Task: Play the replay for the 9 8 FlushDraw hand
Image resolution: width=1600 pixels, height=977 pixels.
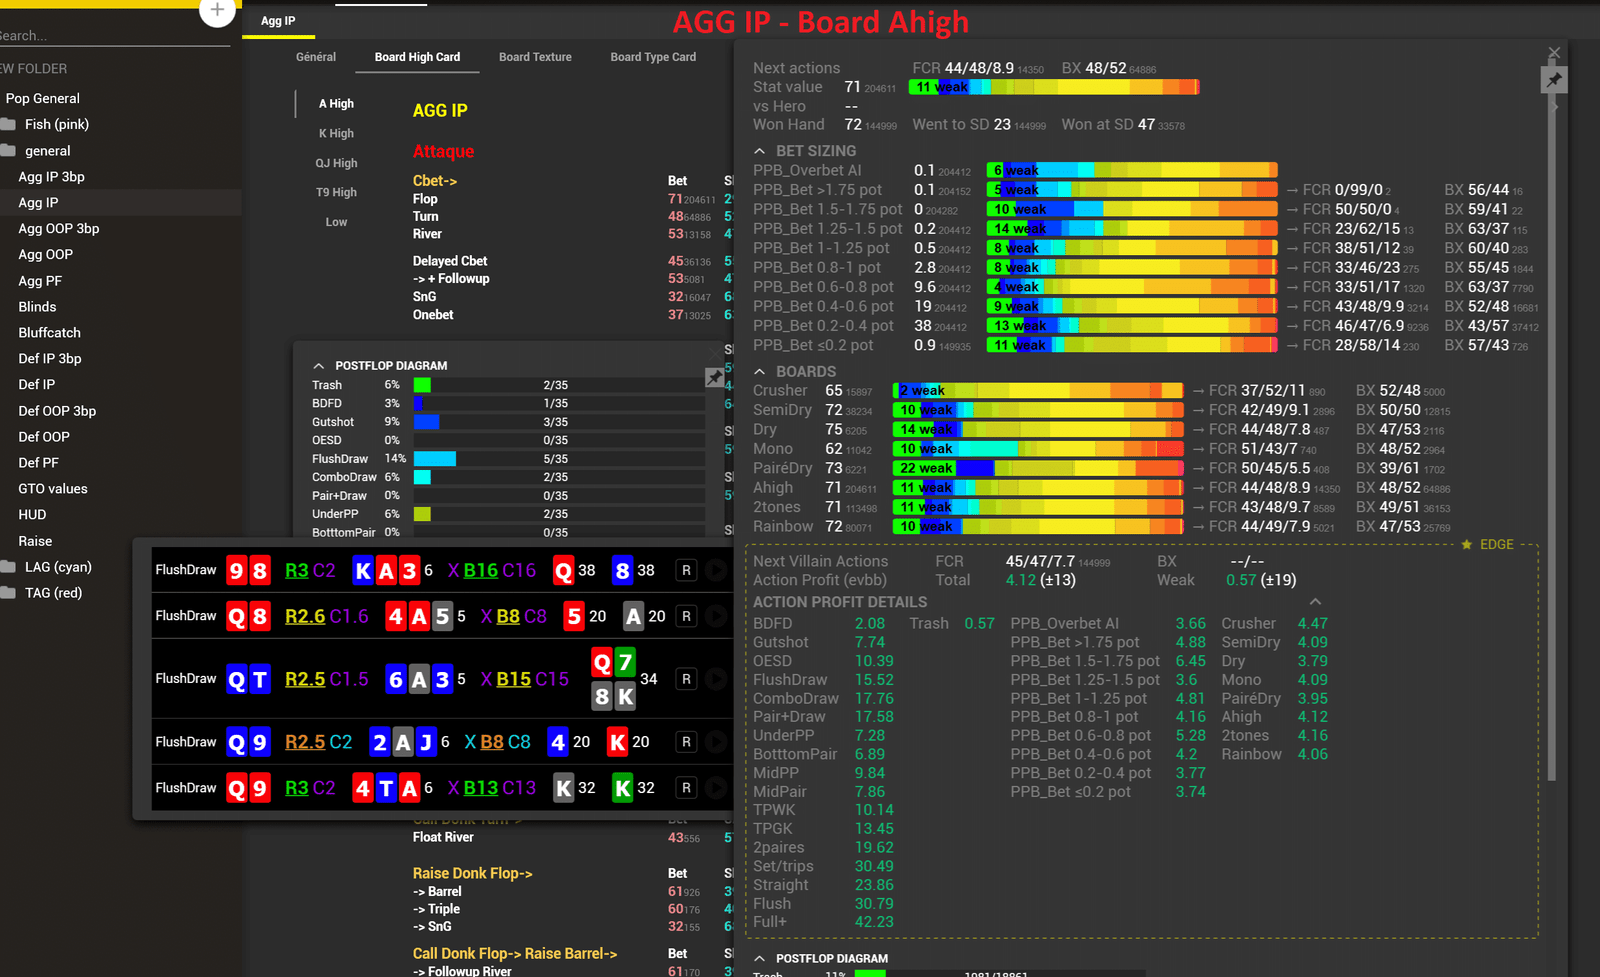Action: click(x=716, y=570)
